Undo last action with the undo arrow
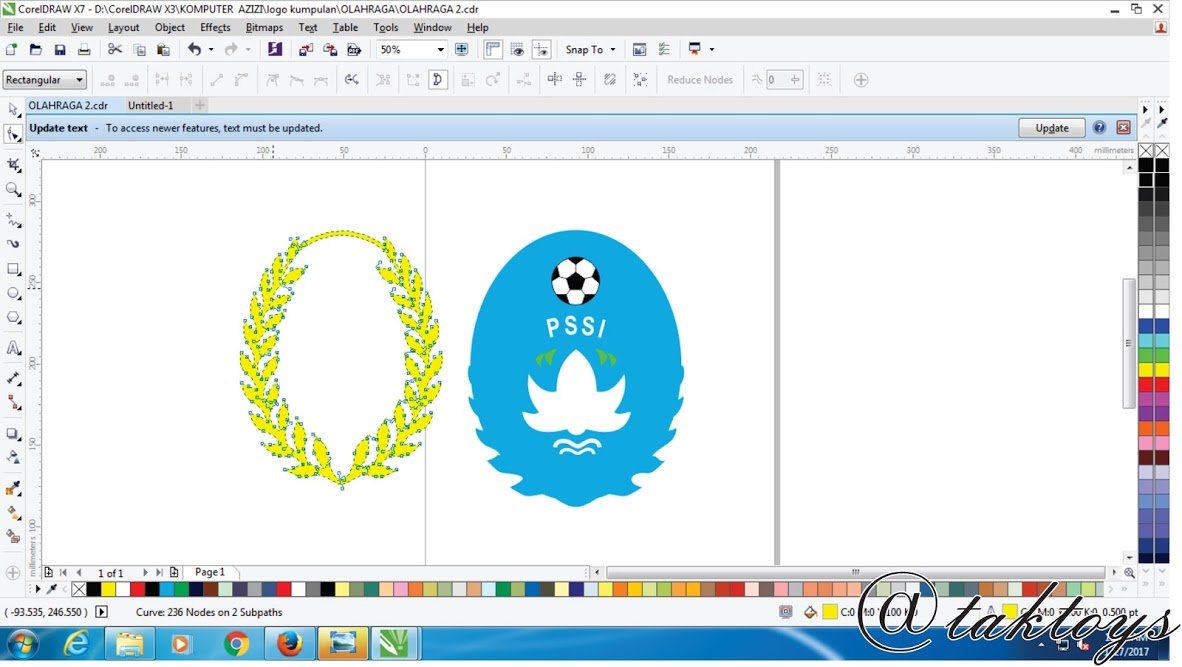 (x=194, y=50)
